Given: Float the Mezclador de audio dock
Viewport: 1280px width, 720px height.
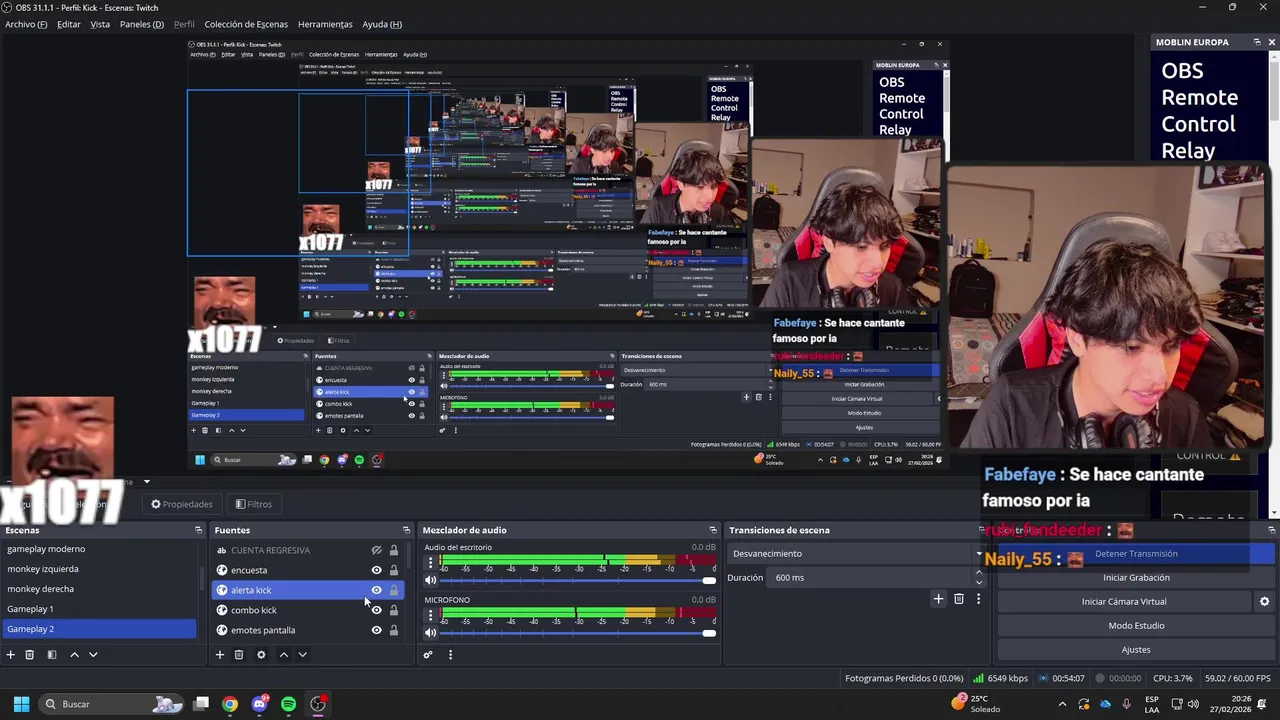Looking at the screenshot, I should coord(713,530).
